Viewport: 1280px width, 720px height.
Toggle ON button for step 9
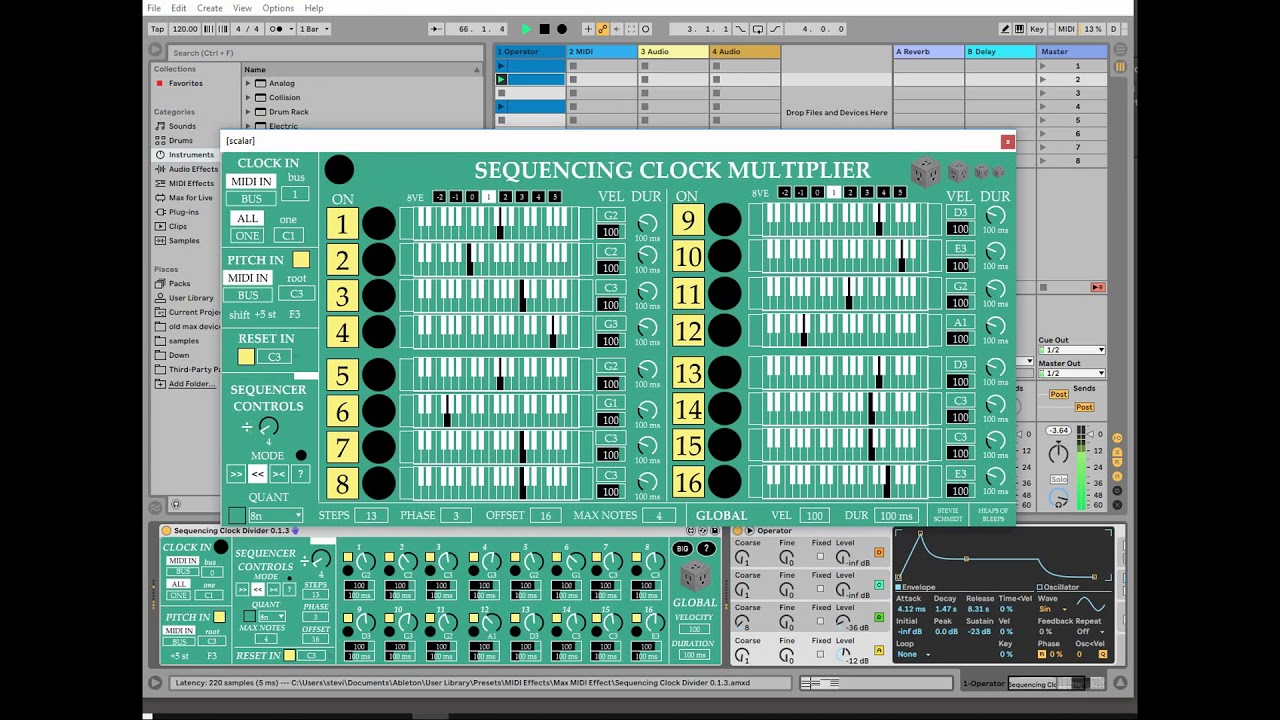[688, 220]
